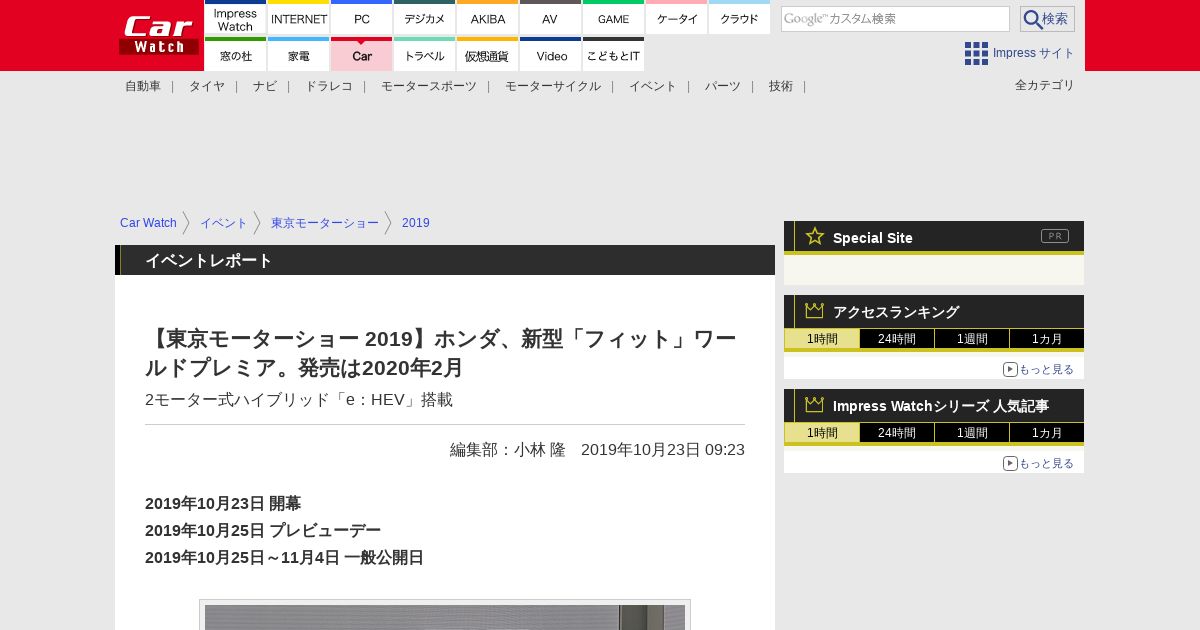Click the Impress サイト text link
Image resolution: width=1200 pixels, height=630 pixels.
[1034, 53]
